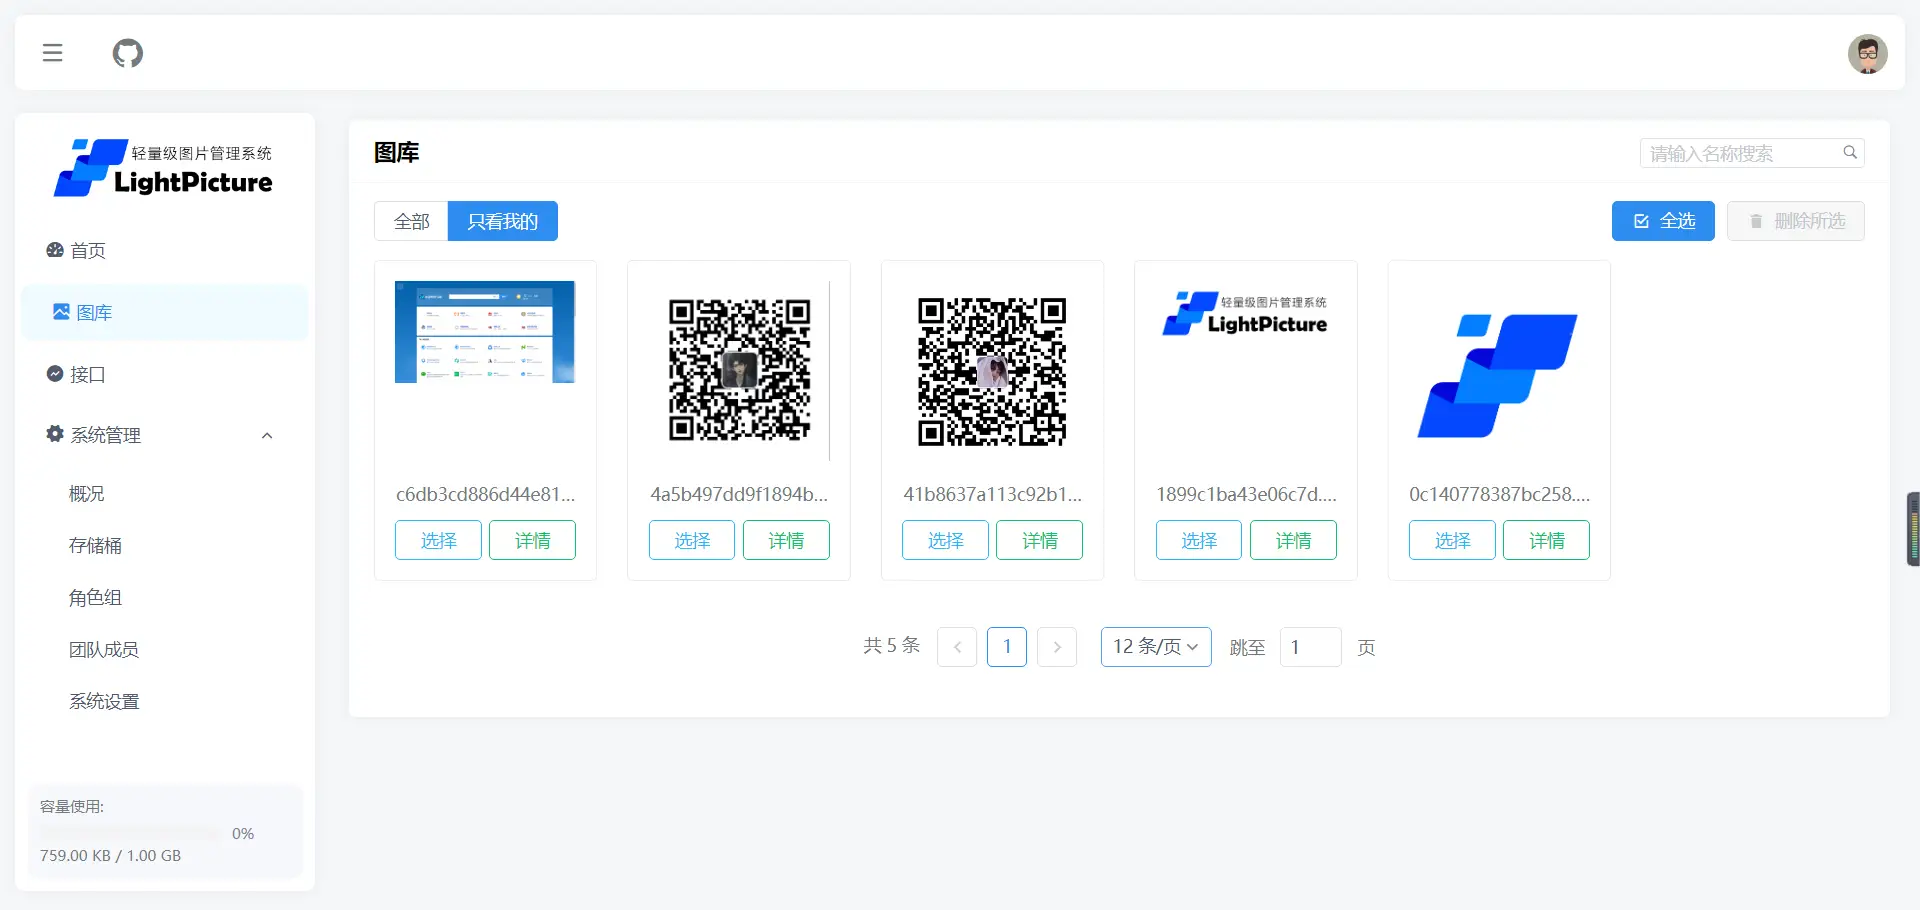Viewport: 1920px width, 910px height.
Task: Visit the GitHub repository icon
Action: click(x=127, y=53)
